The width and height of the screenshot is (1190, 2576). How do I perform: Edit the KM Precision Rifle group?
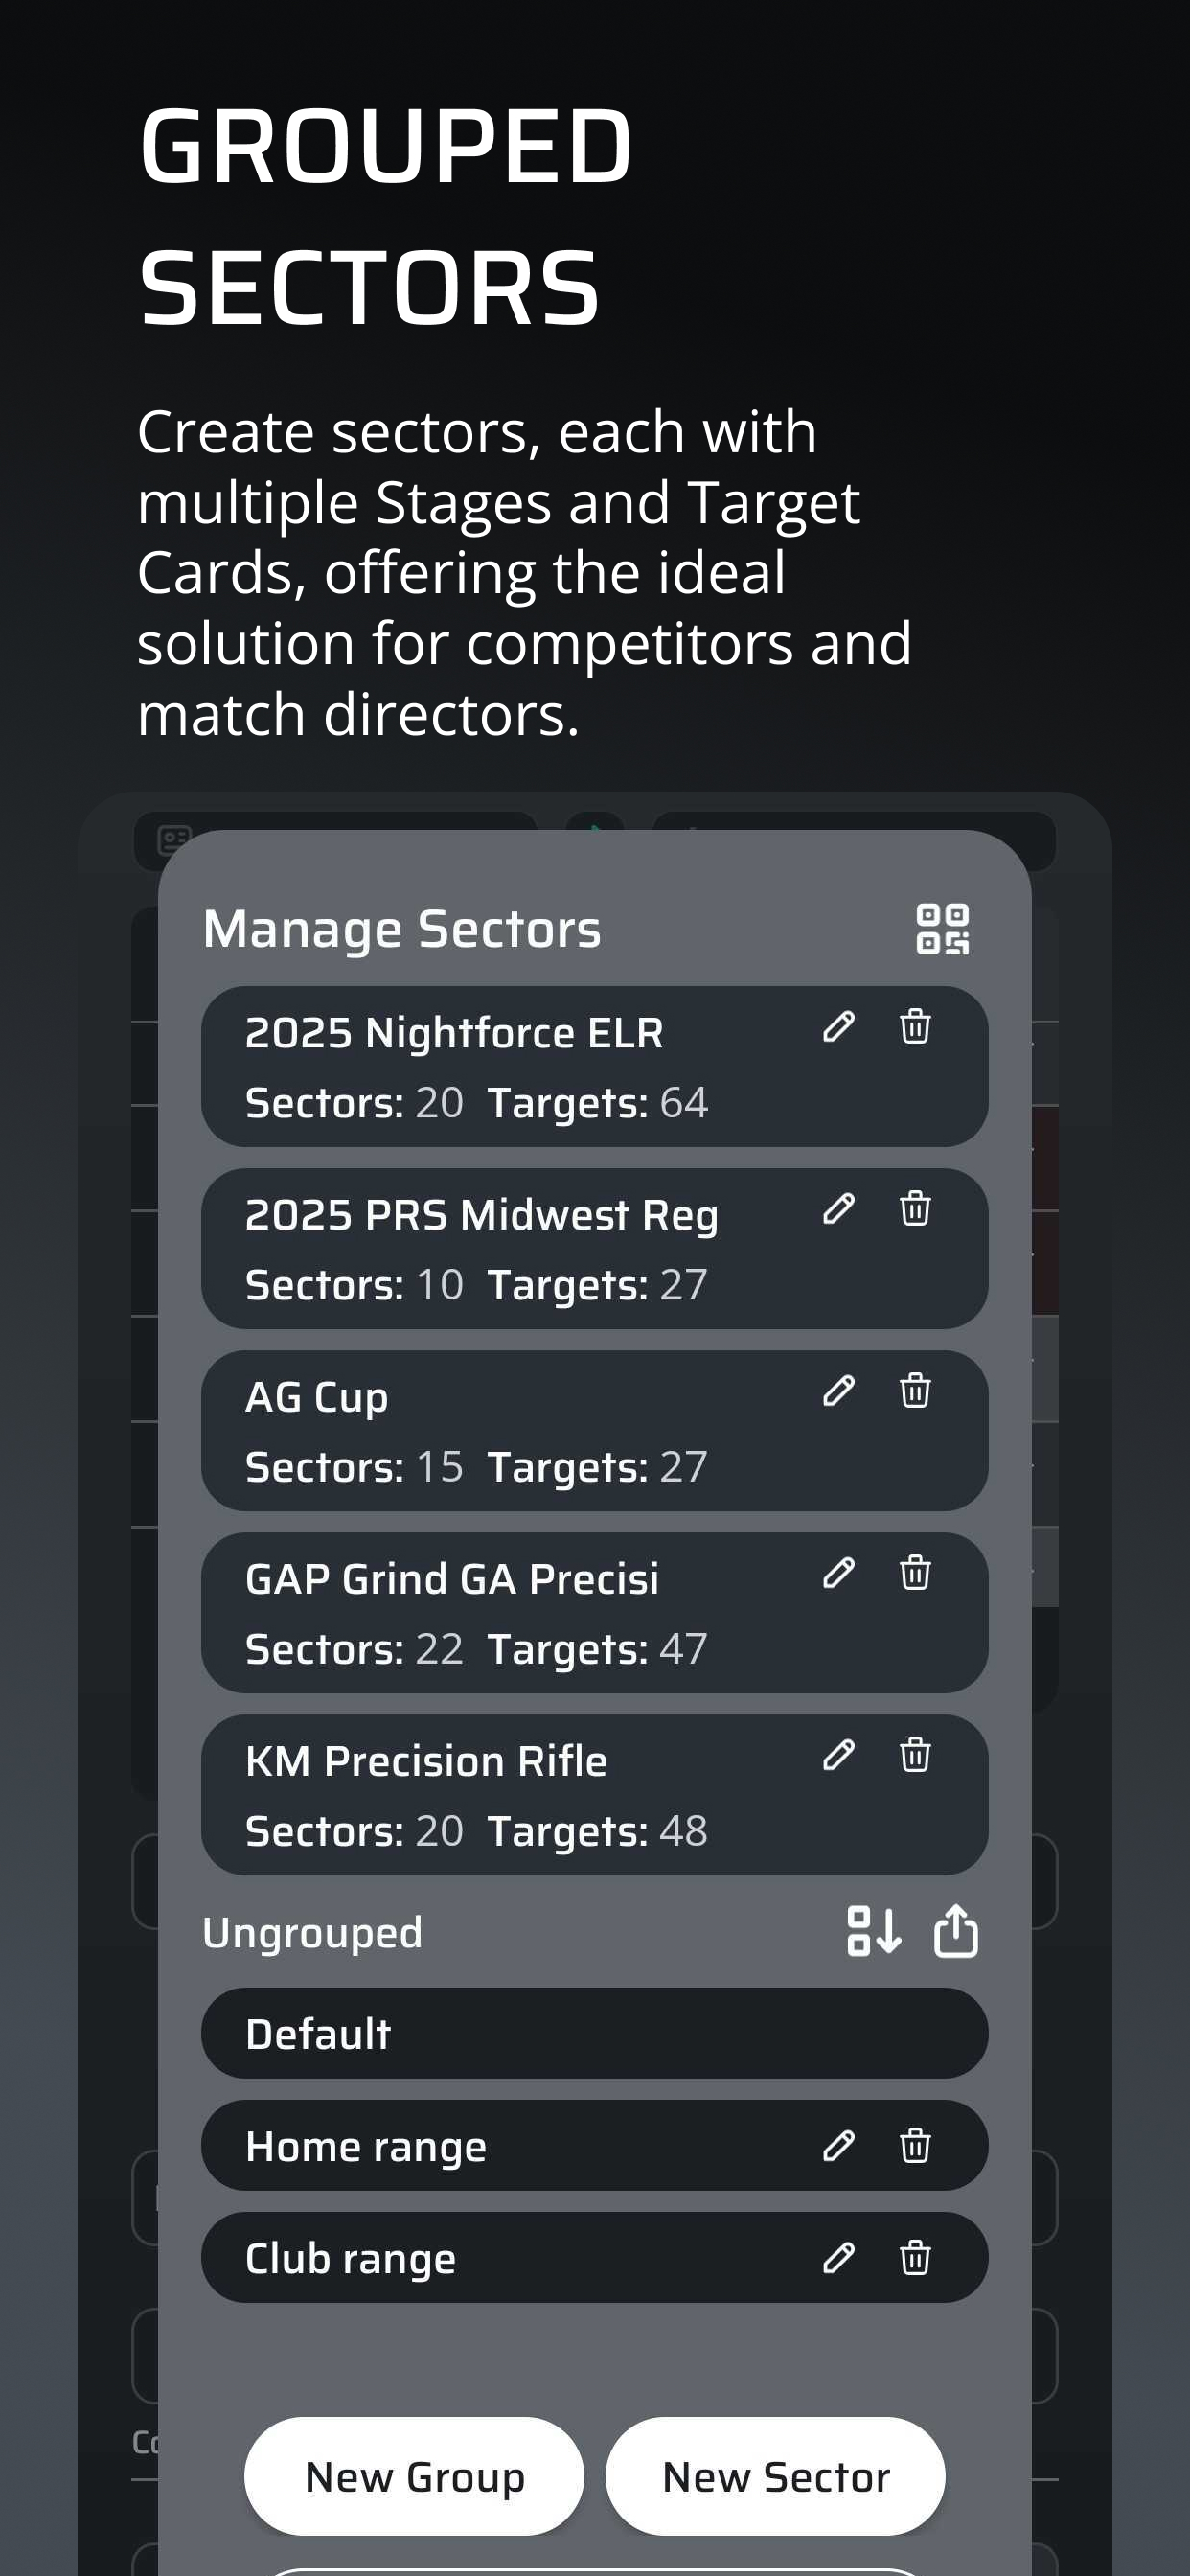click(x=838, y=1755)
